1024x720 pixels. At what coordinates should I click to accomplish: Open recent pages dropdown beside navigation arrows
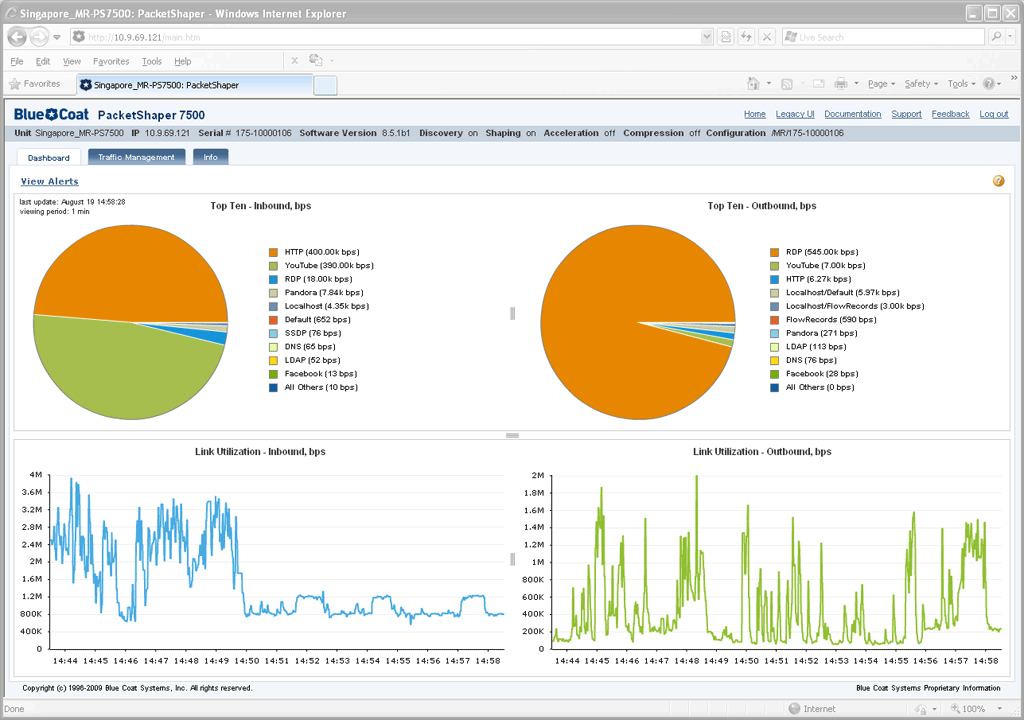[x=57, y=37]
